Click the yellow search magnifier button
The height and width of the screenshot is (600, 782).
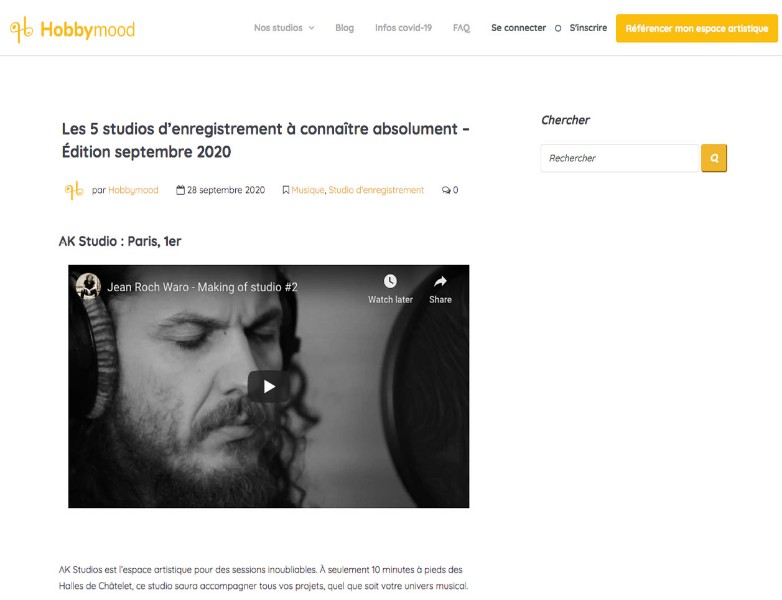pyautogui.click(x=714, y=158)
